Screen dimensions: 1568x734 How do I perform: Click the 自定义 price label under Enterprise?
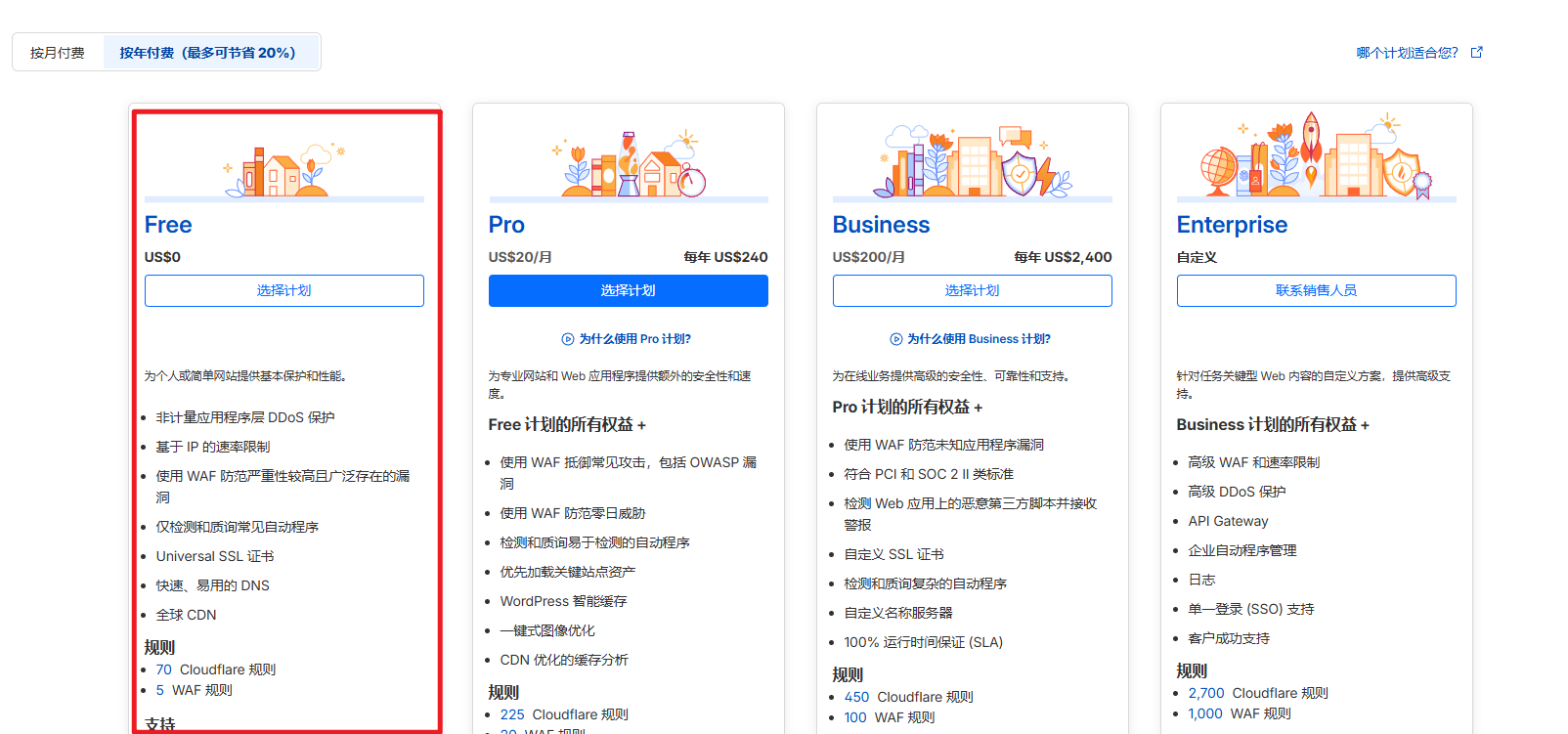(1197, 257)
